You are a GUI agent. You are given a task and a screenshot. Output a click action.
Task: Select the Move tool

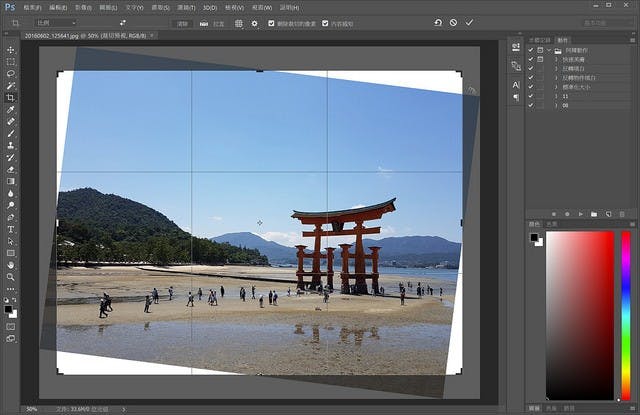pos(11,49)
